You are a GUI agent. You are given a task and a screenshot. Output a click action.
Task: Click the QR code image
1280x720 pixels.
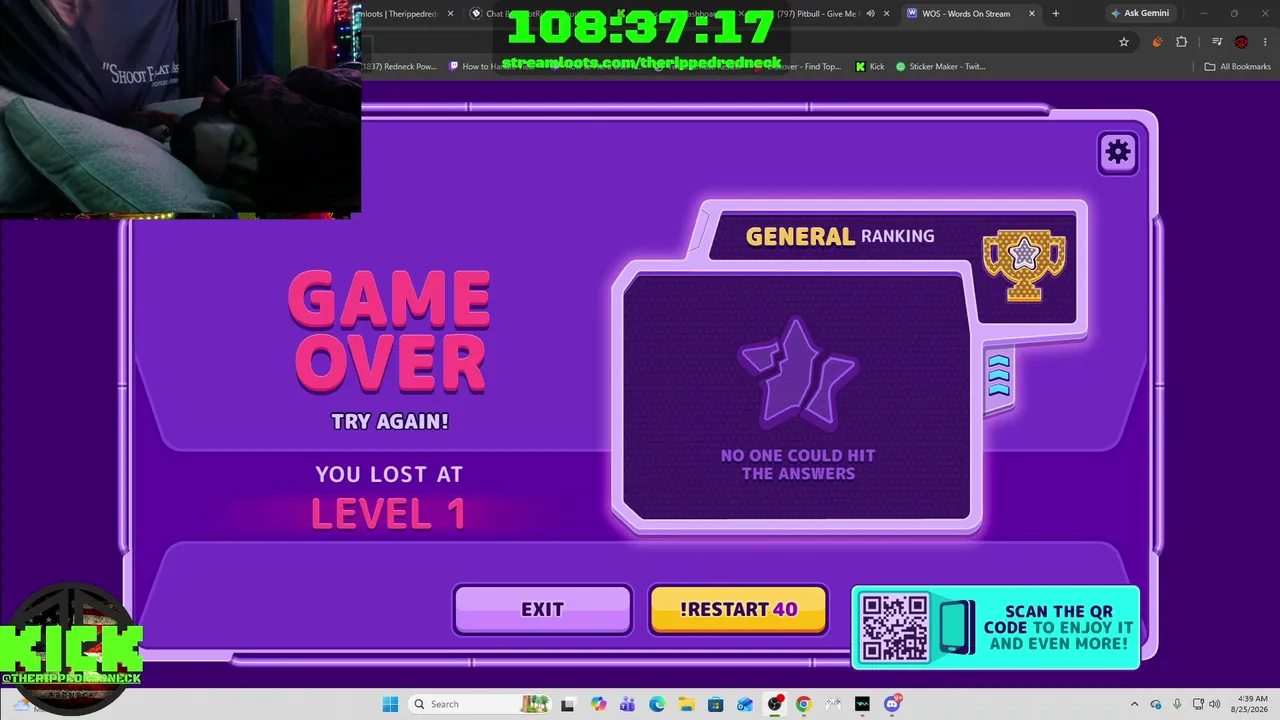[895, 627]
